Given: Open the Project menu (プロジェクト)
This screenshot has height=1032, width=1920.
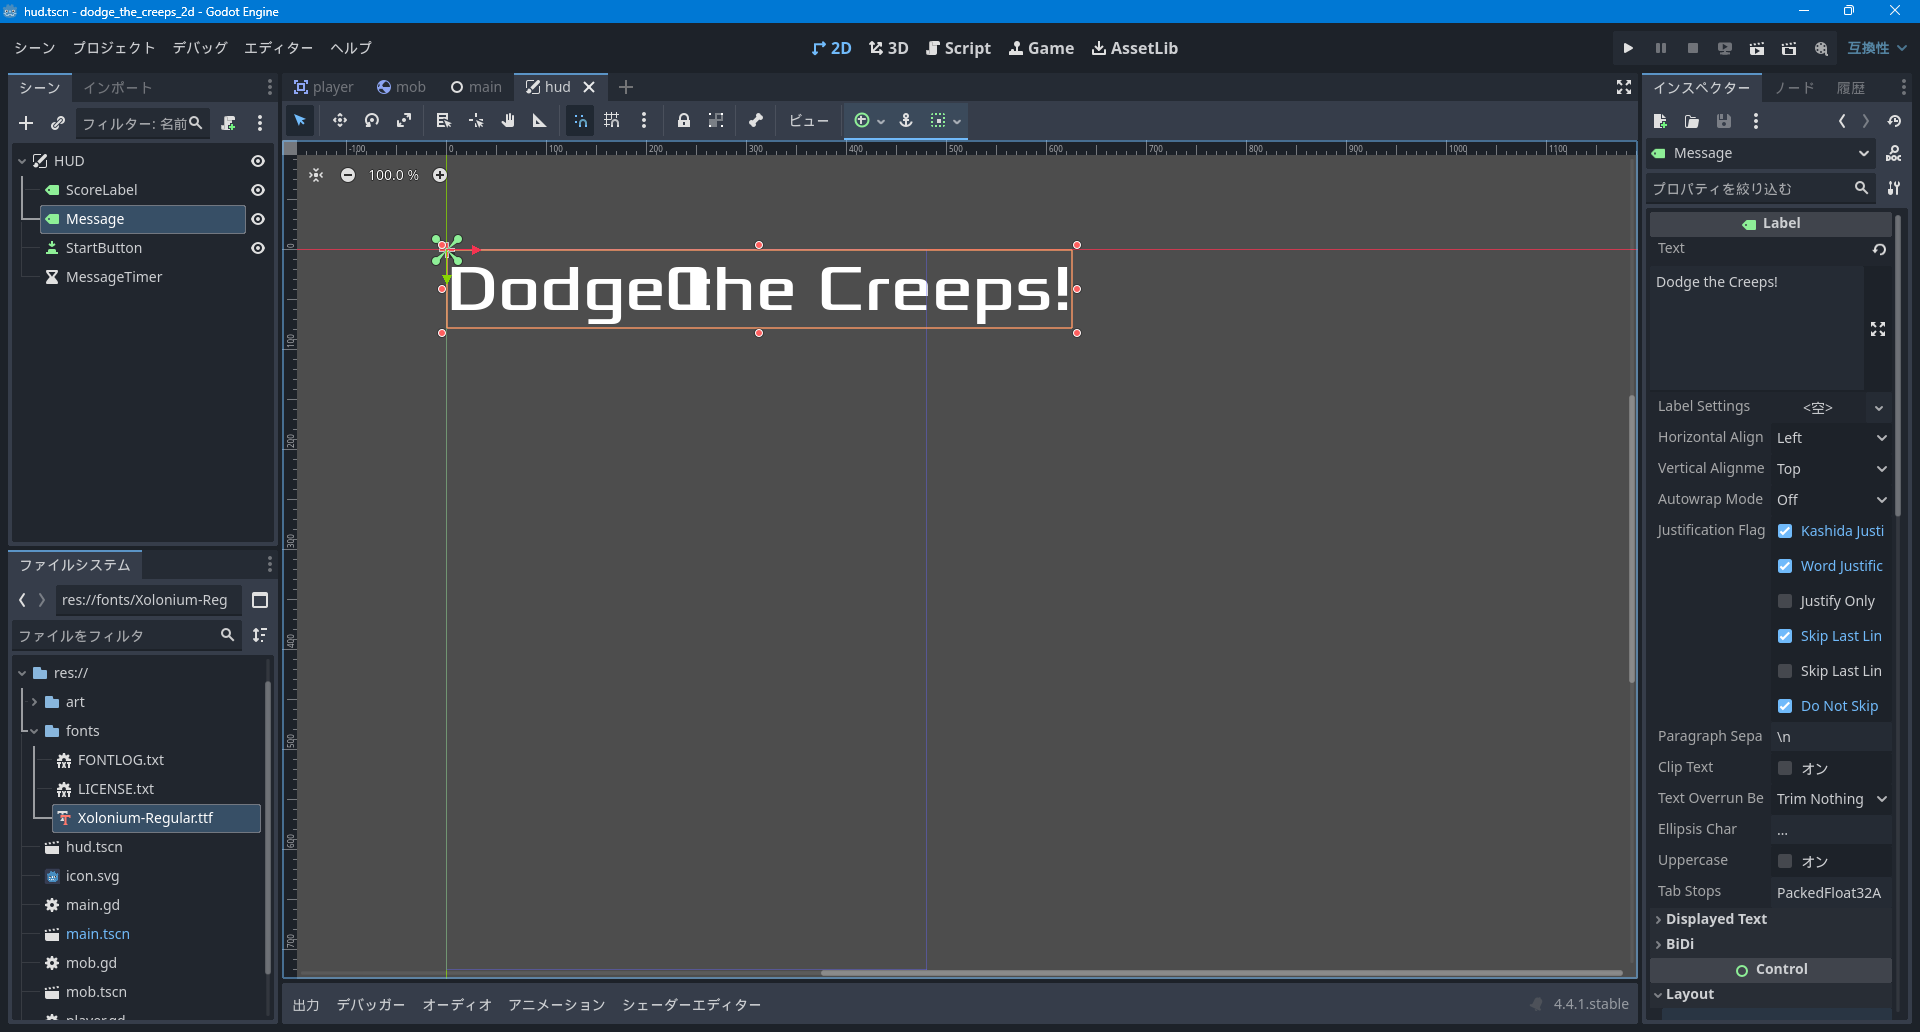Looking at the screenshot, I should coord(114,48).
